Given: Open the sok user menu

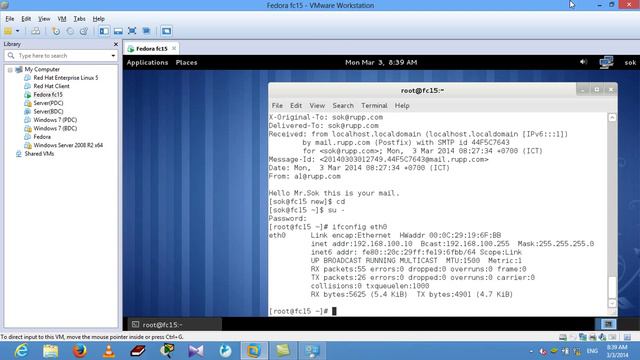Looking at the screenshot, I should tap(630, 62).
